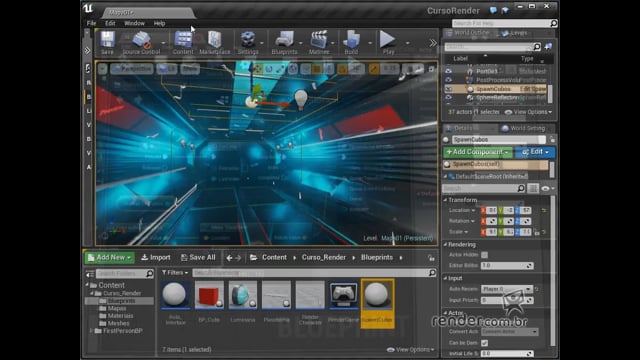Open the viewport Show menu
Screen dimensions: 640x360
(x=190, y=69)
